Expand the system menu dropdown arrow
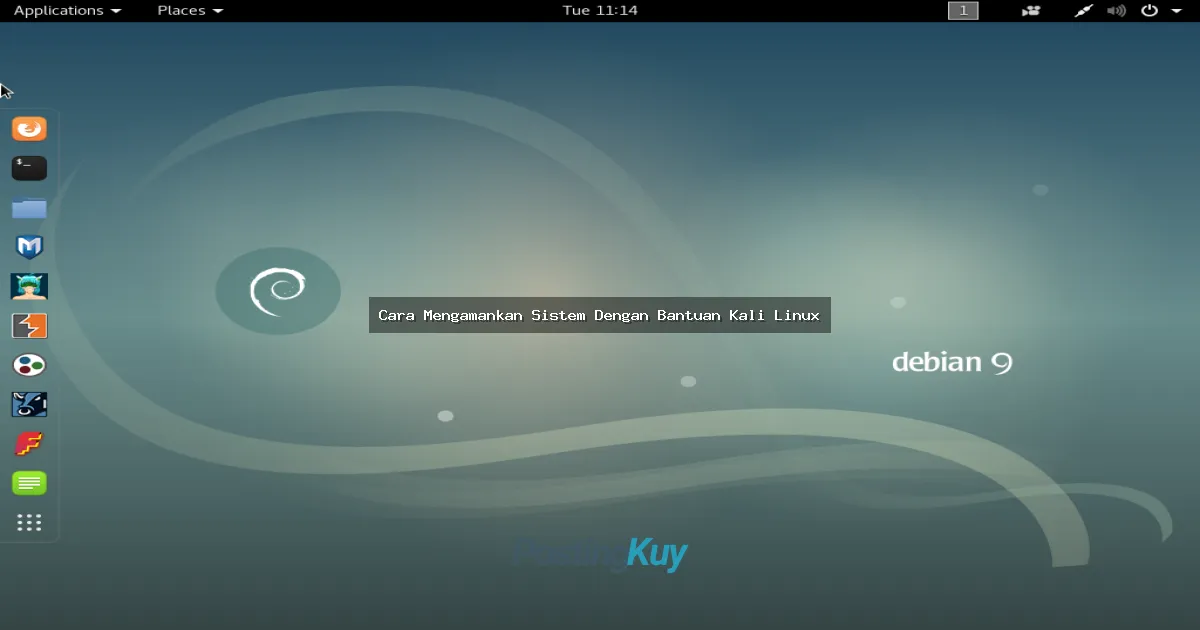This screenshot has height=630, width=1200. pyautogui.click(x=1176, y=11)
